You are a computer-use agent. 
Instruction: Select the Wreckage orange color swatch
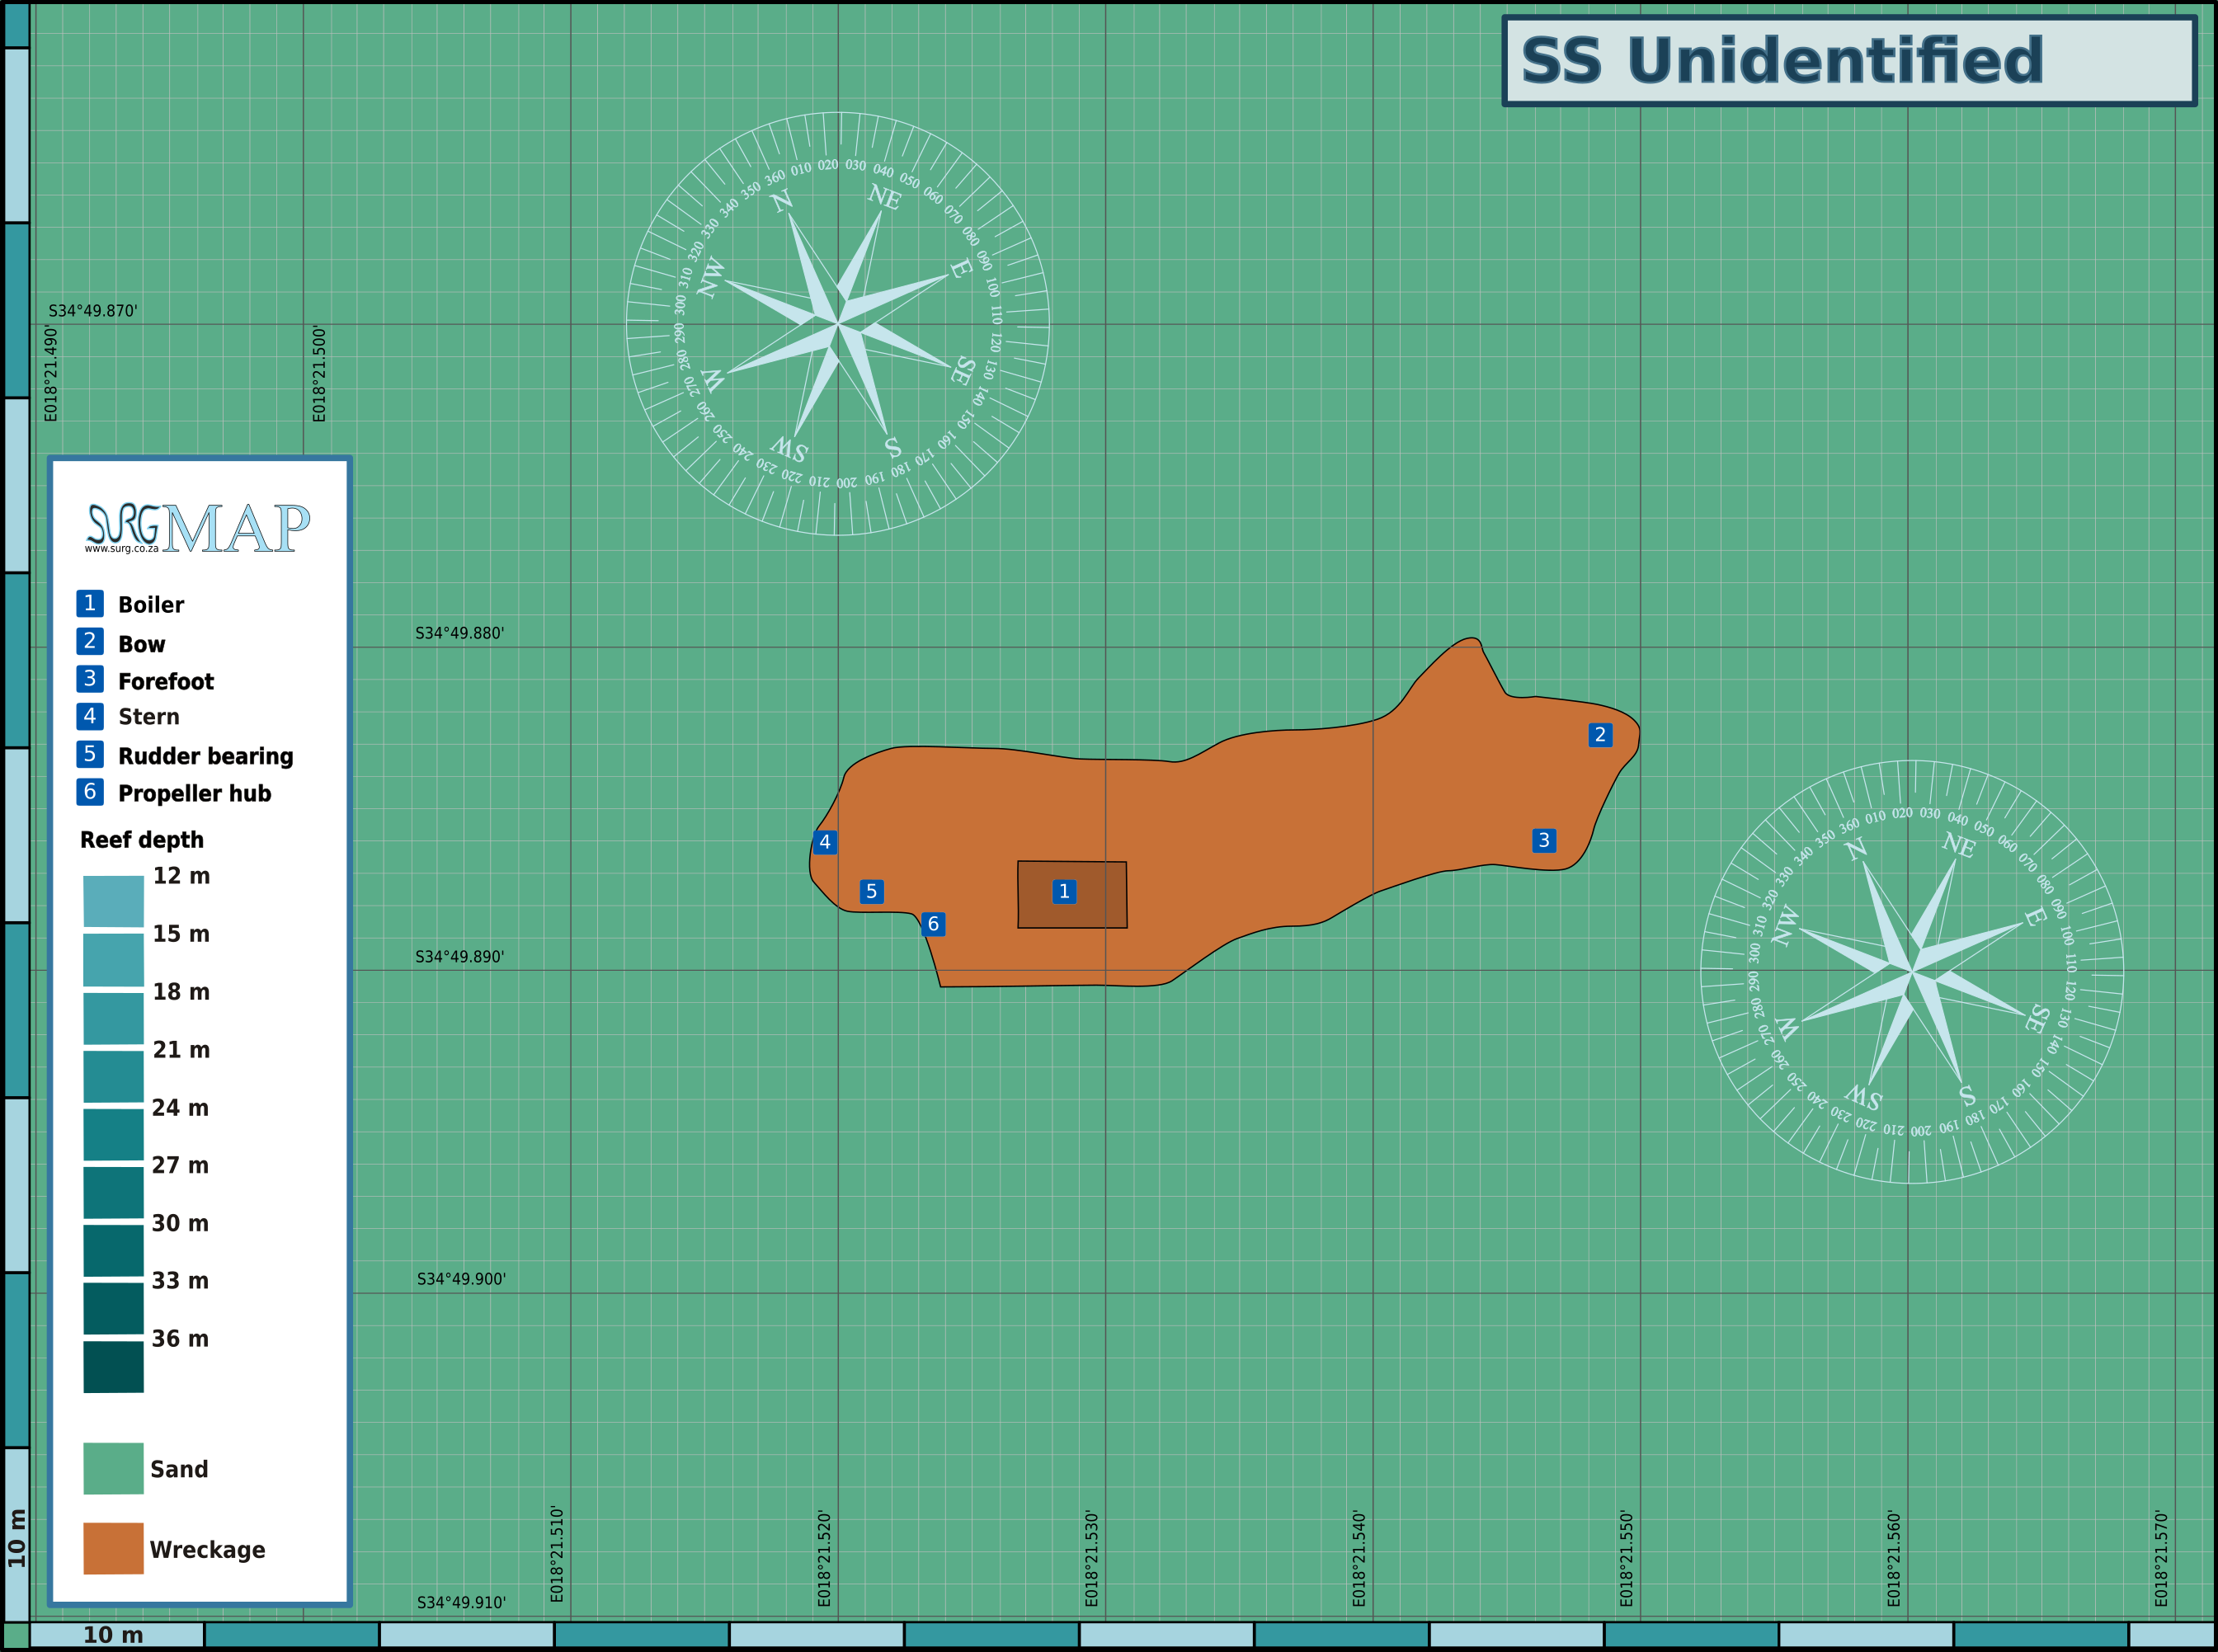point(113,1549)
